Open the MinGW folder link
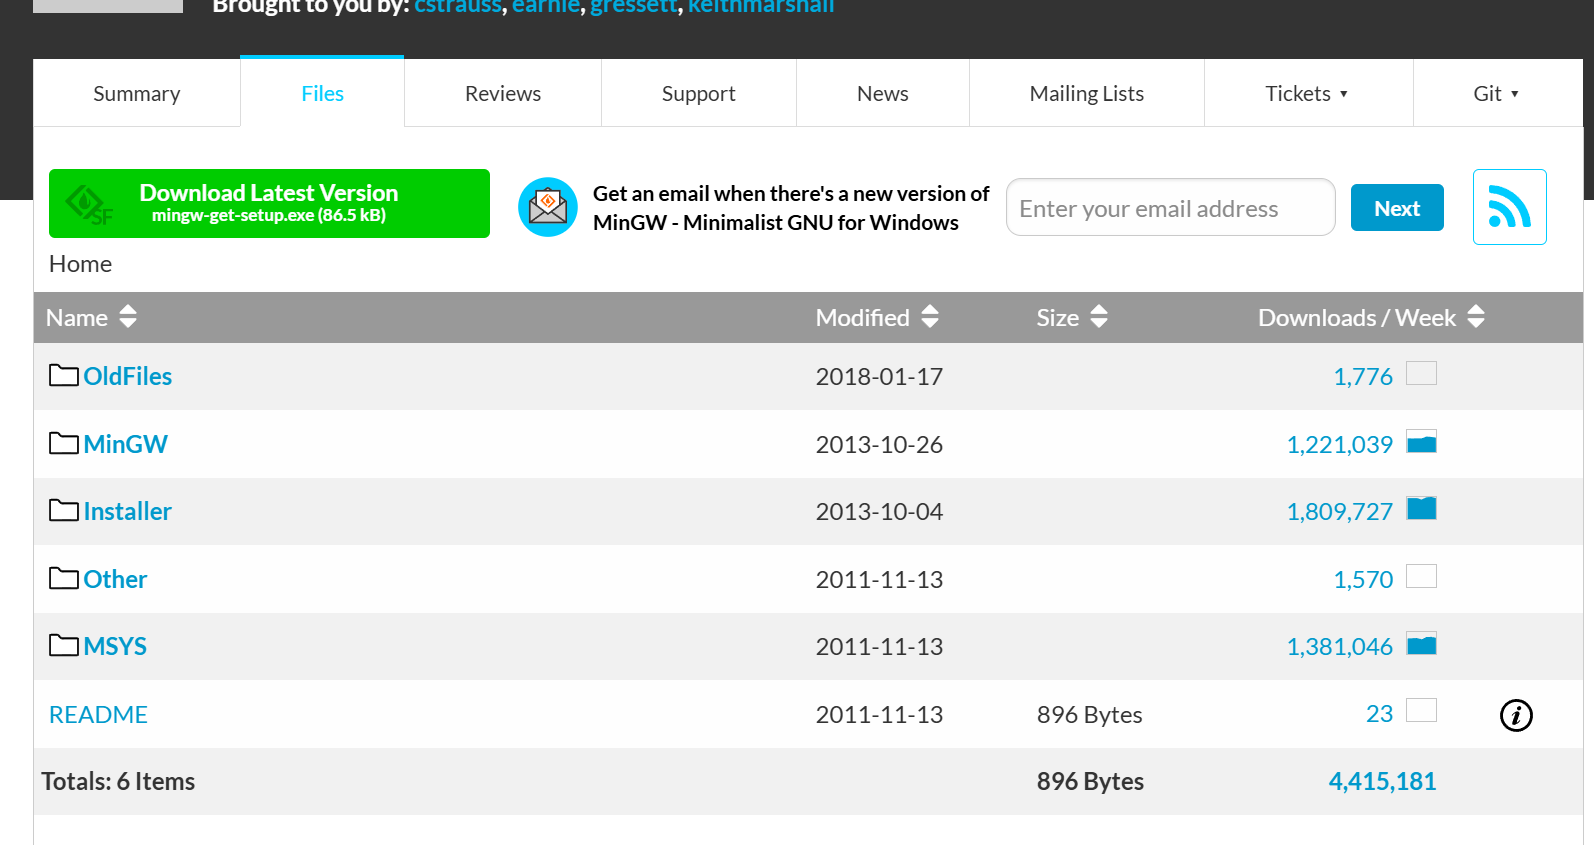The image size is (1594, 845). (125, 444)
